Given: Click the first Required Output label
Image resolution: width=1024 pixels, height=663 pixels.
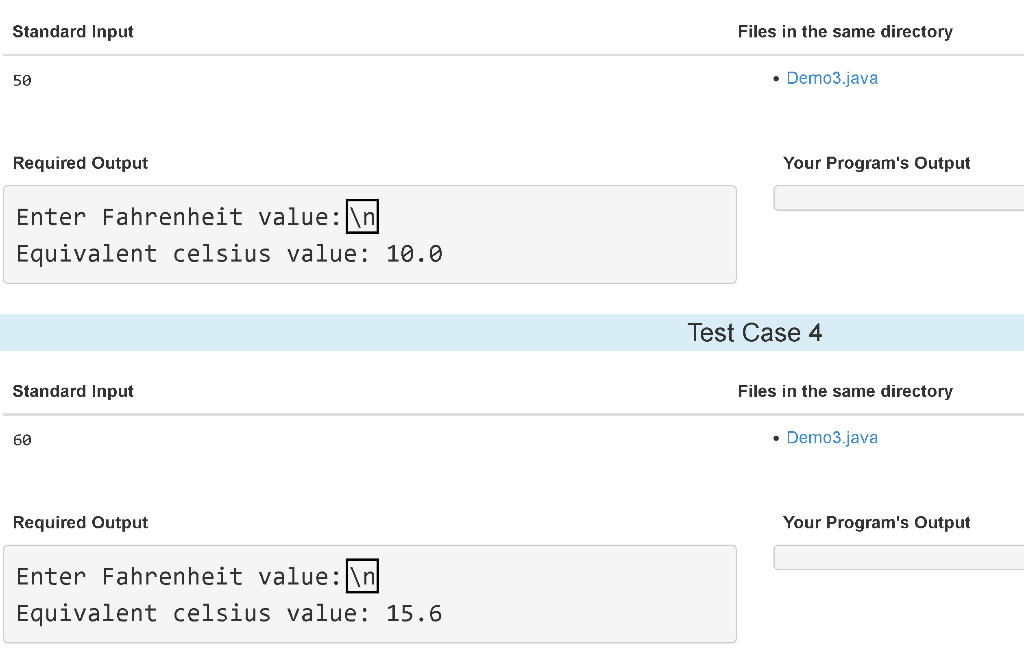Looking at the screenshot, I should pos(80,163).
